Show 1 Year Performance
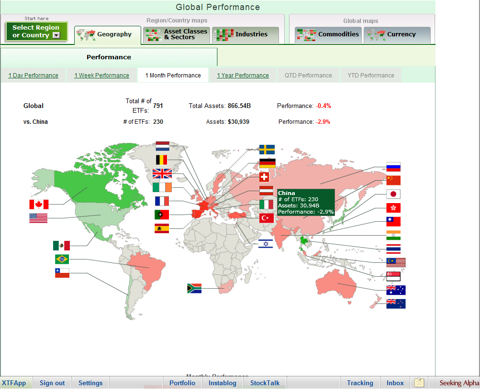This screenshot has width=480, height=389. (243, 76)
